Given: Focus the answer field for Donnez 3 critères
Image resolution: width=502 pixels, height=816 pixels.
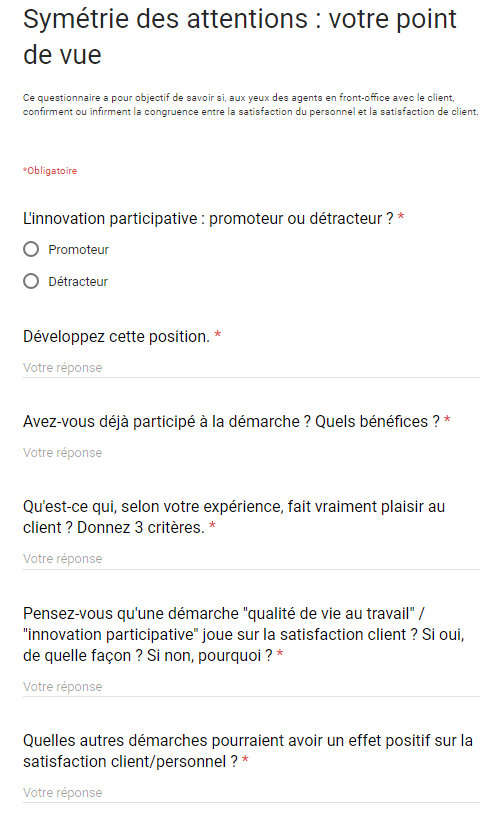Looking at the screenshot, I should pos(251,558).
